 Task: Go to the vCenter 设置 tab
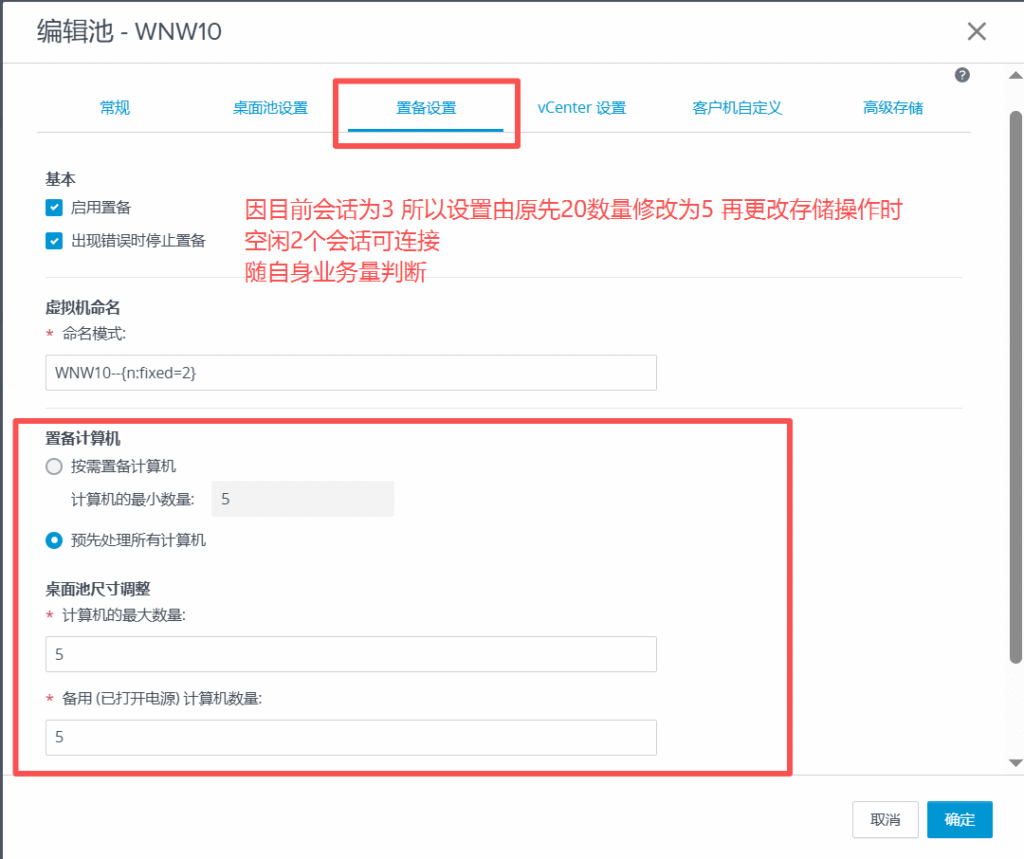click(581, 108)
